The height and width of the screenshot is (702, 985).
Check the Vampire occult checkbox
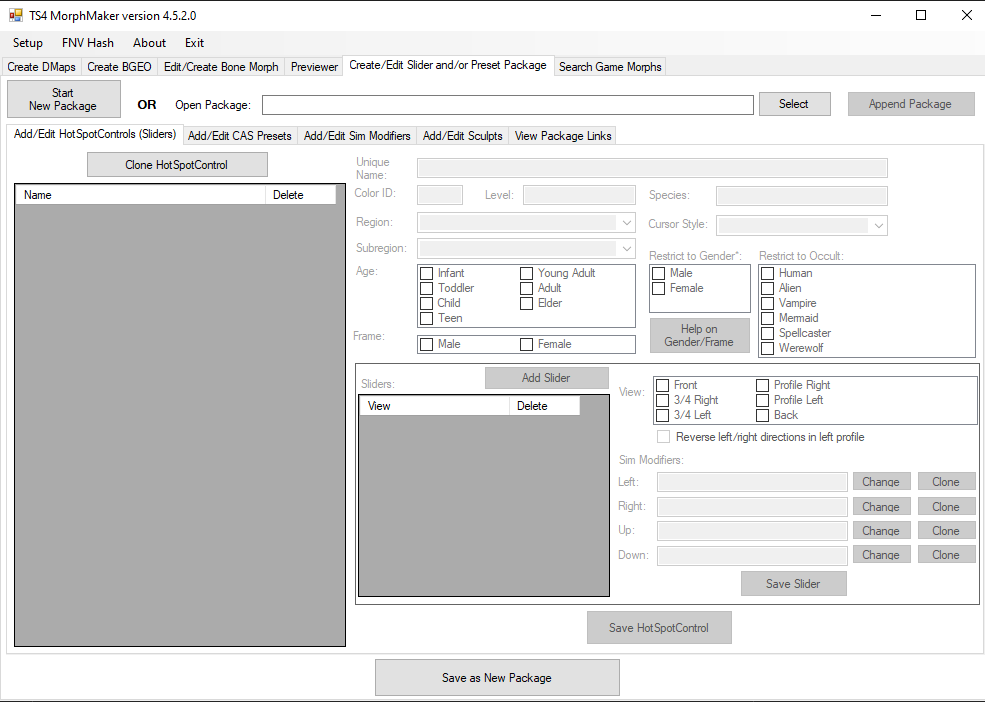(768, 303)
